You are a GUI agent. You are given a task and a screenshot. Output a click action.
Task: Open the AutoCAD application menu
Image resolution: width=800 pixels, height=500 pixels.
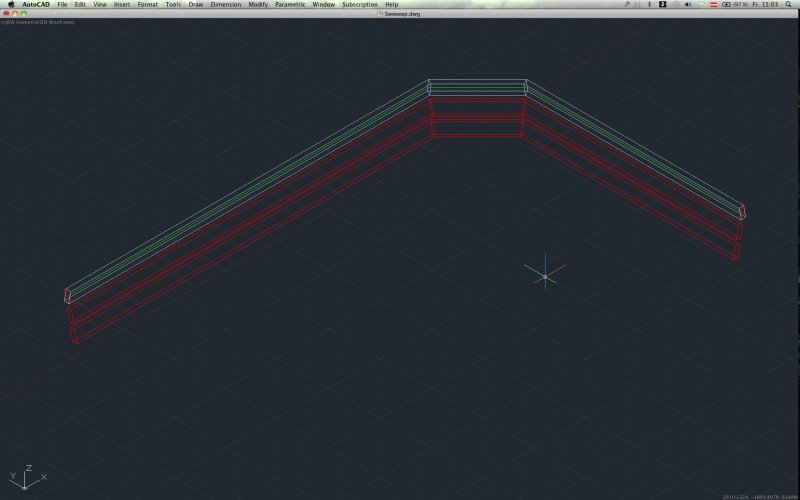tap(36, 4)
